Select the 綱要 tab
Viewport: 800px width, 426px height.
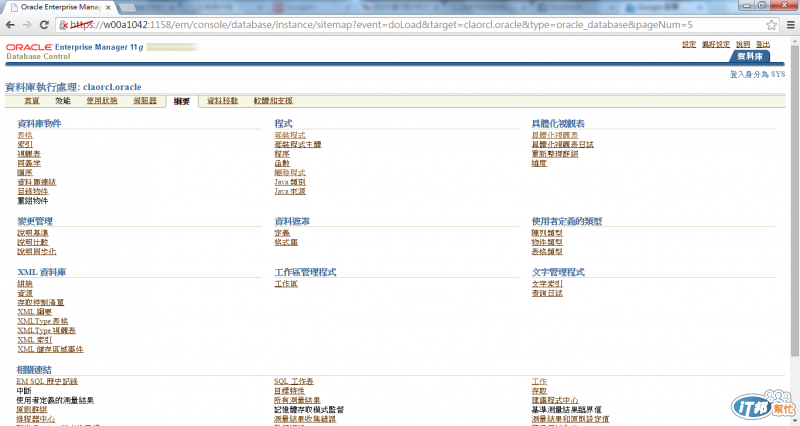point(182,101)
